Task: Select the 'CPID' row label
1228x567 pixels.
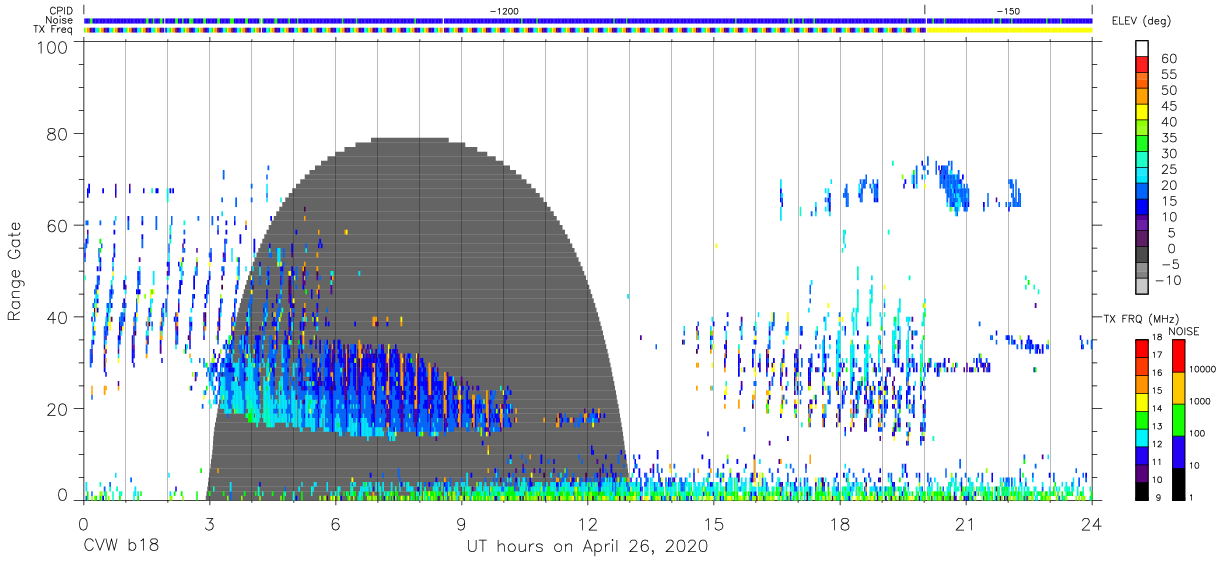Action: [x=62, y=10]
